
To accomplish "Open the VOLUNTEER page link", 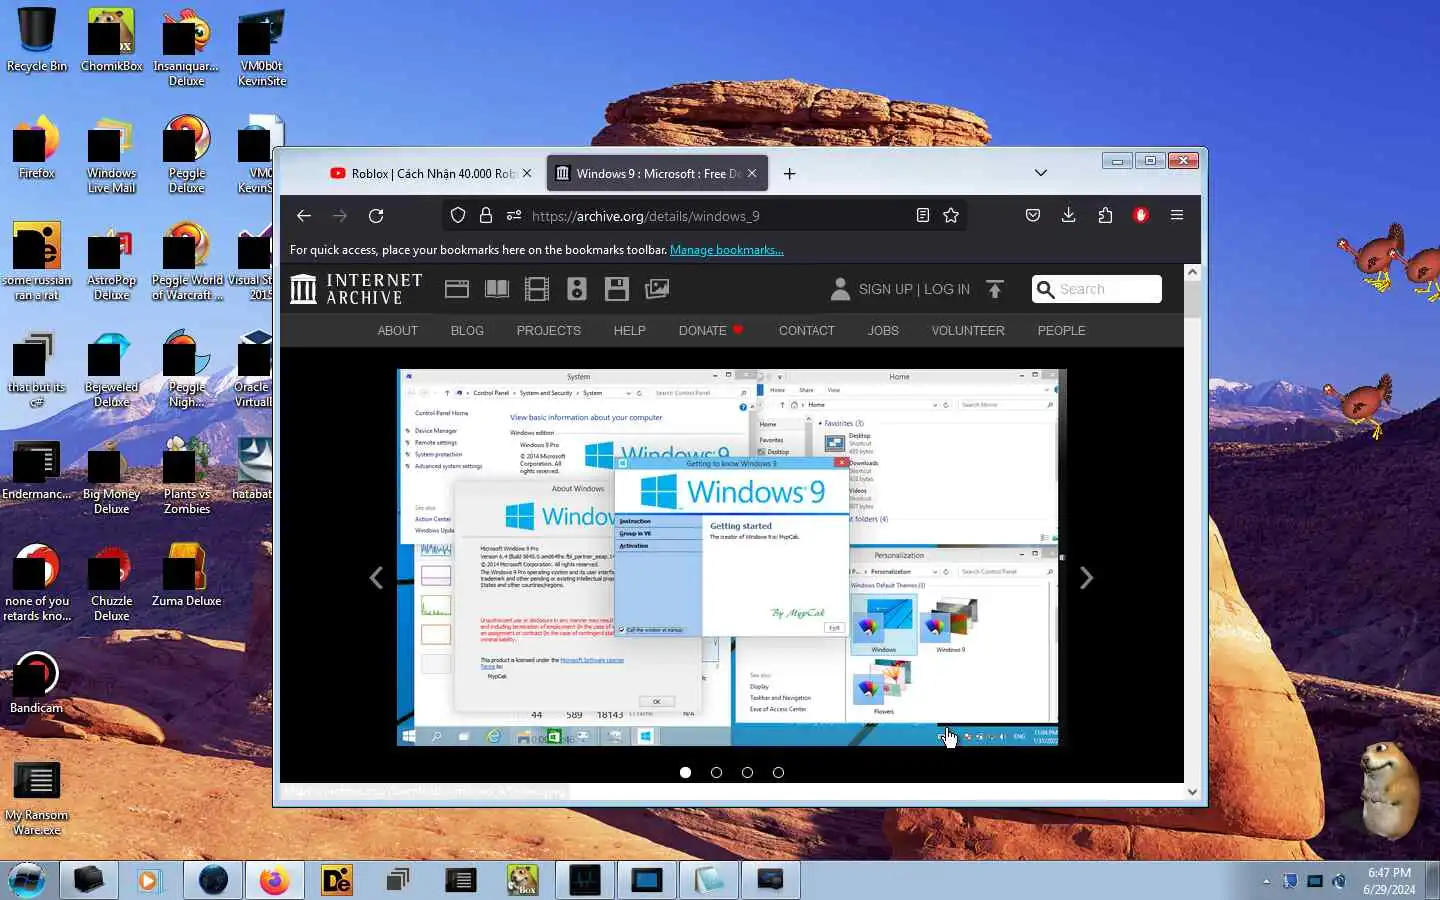I will [x=968, y=330].
